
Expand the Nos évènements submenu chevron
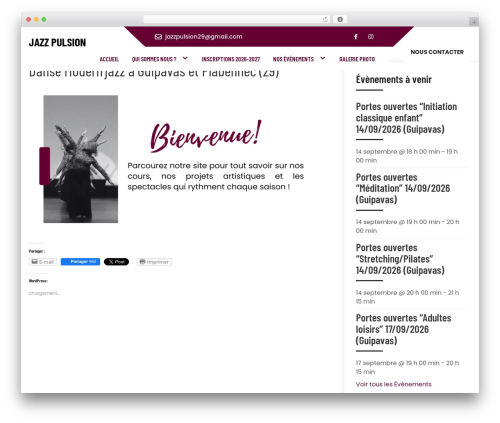(x=323, y=58)
